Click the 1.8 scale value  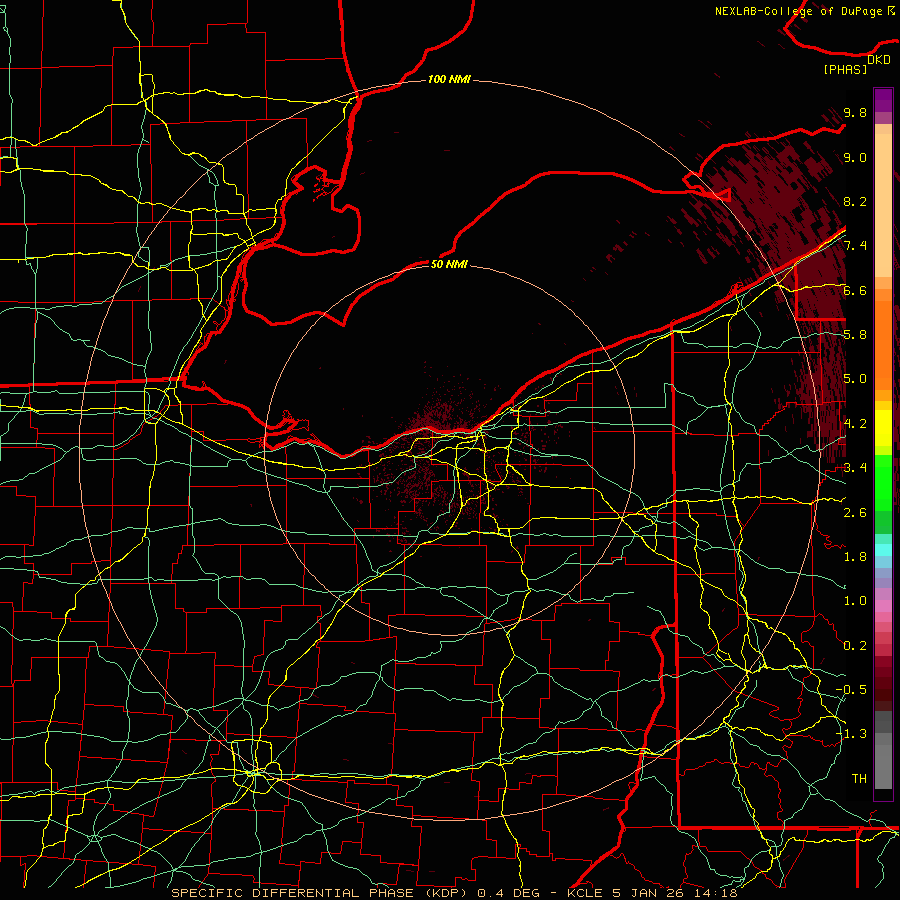(x=855, y=557)
